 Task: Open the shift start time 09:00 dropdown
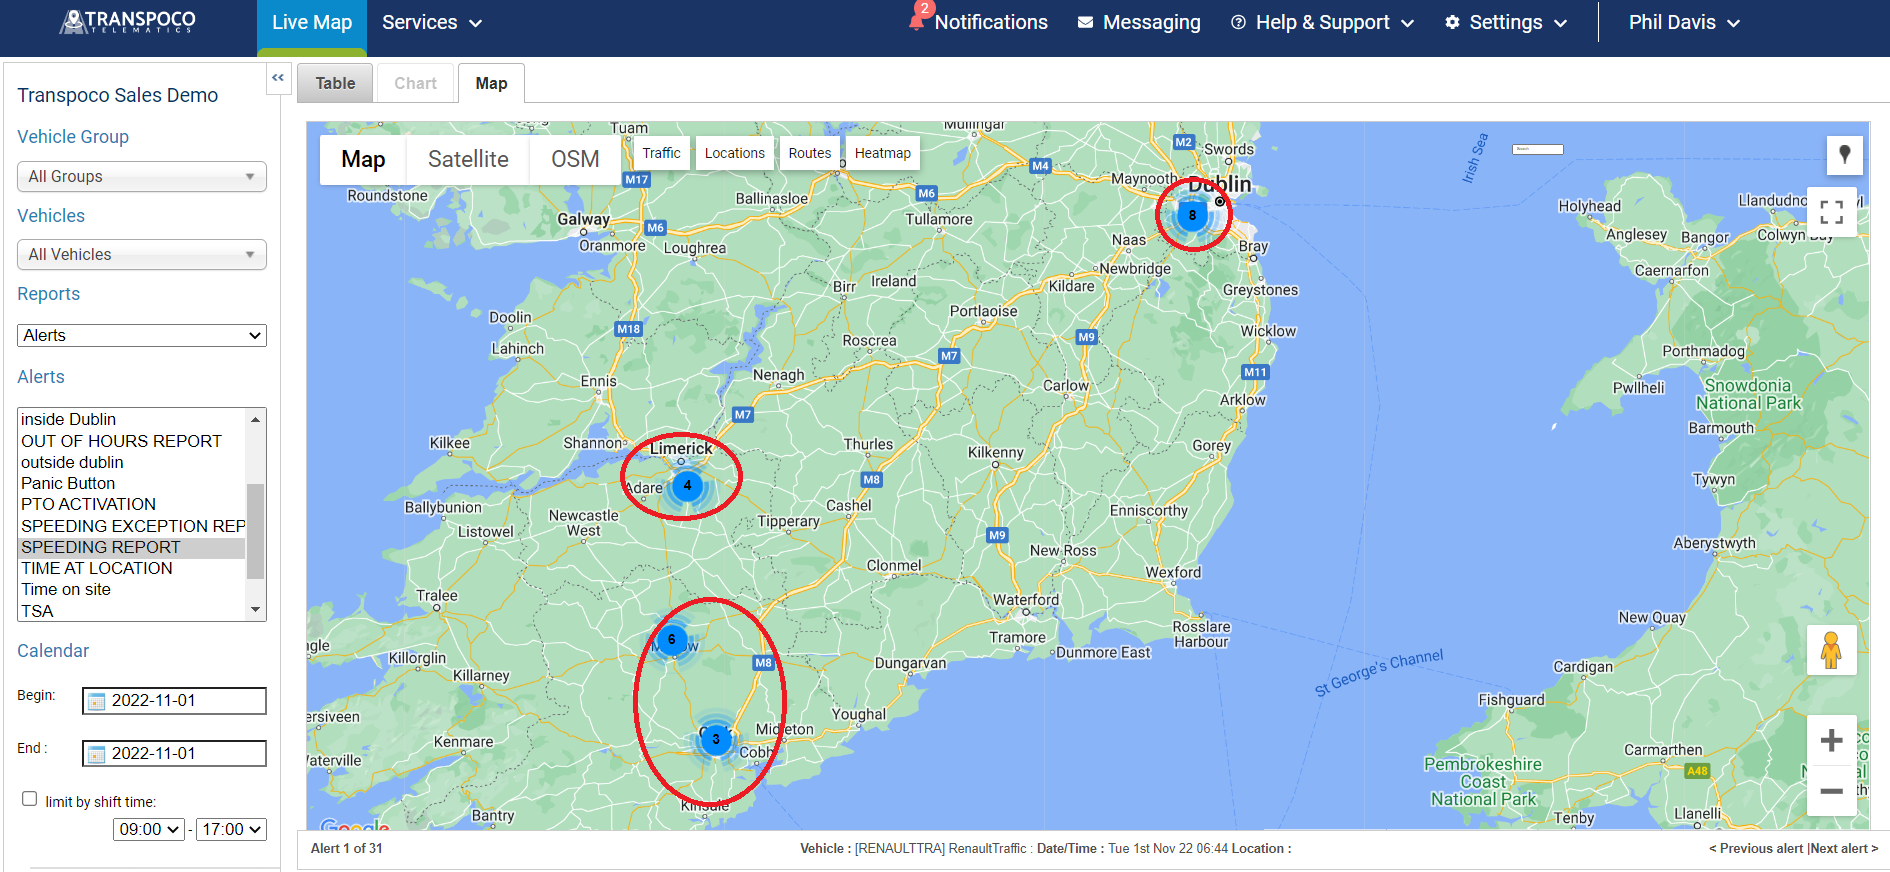149,829
